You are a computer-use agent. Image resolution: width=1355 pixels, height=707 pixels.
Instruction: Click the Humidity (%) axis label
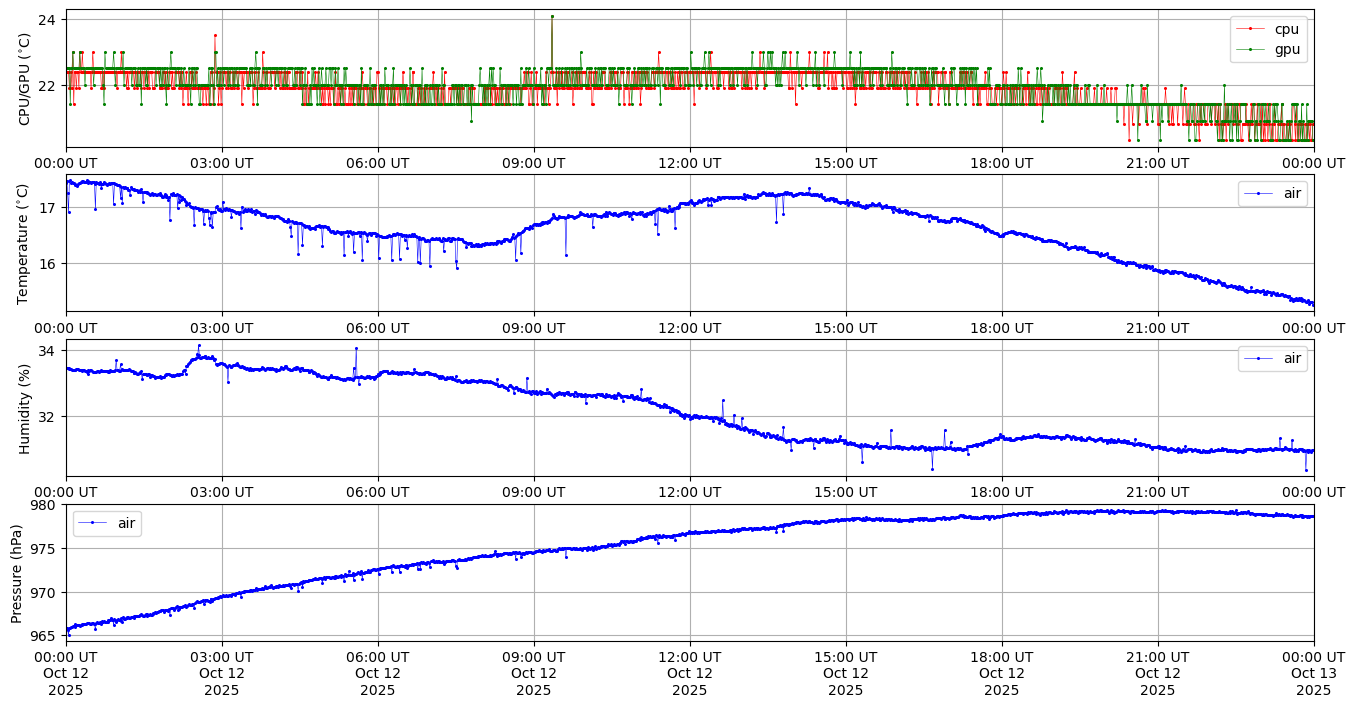point(25,408)
